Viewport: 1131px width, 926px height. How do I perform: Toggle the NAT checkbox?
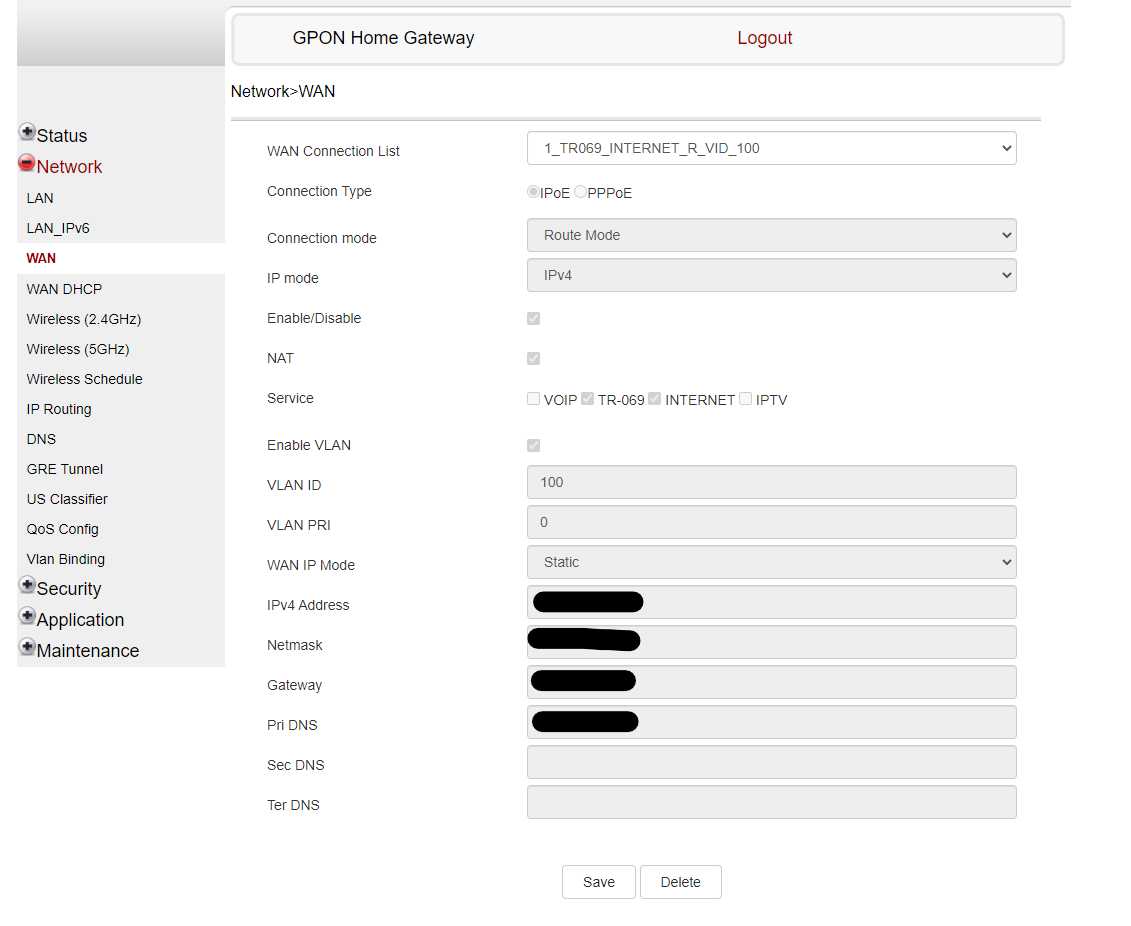tap(534, 358)
